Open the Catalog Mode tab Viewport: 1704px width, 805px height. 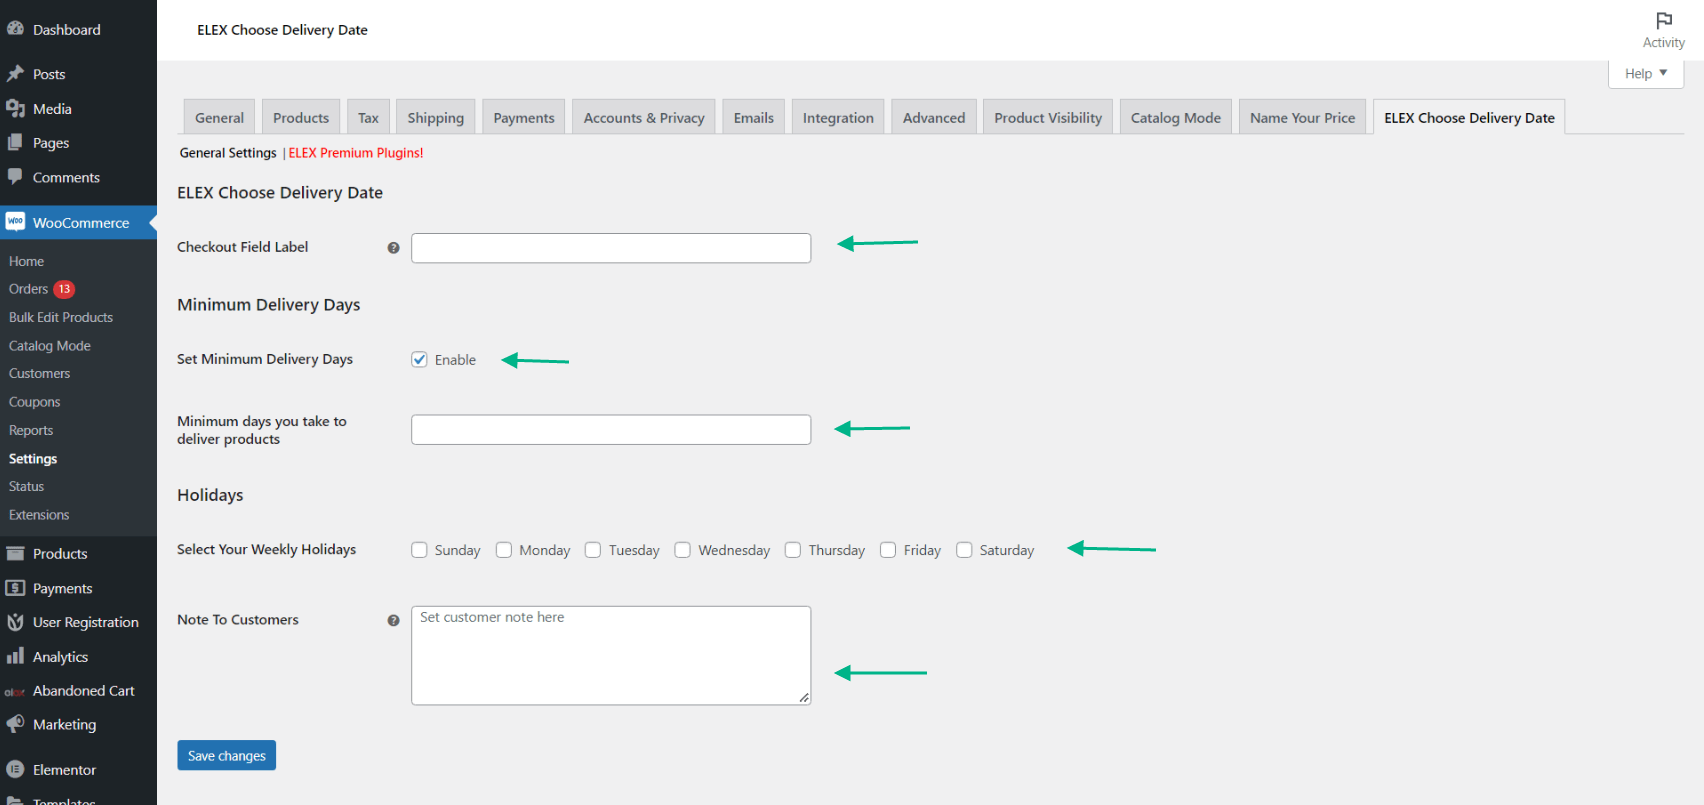1176,117
